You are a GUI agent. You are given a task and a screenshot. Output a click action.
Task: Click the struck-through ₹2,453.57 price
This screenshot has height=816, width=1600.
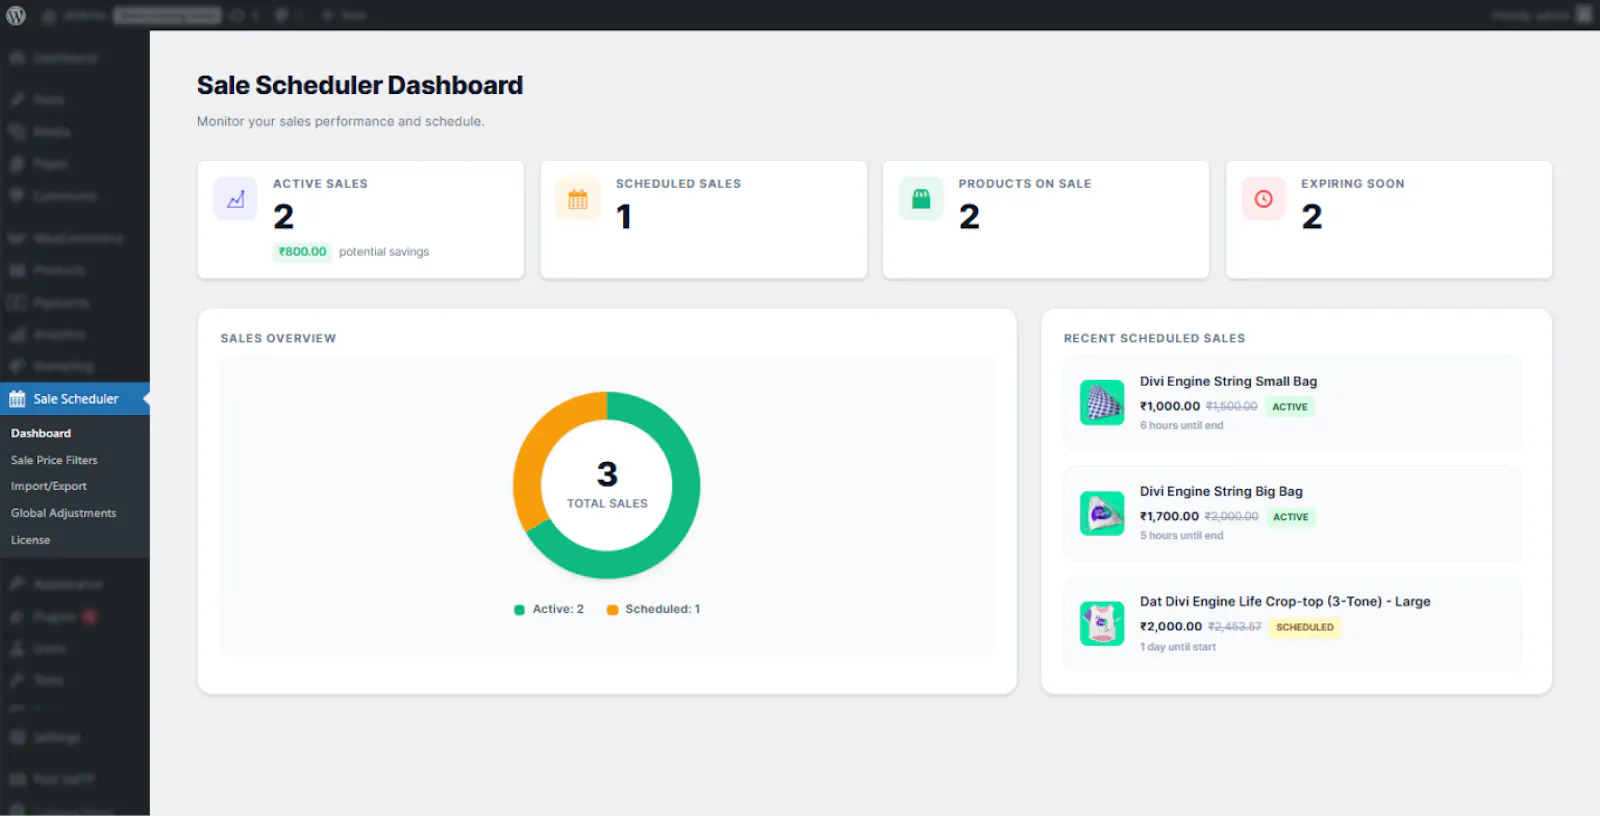pyautogui.click(x=1234, y=627)
